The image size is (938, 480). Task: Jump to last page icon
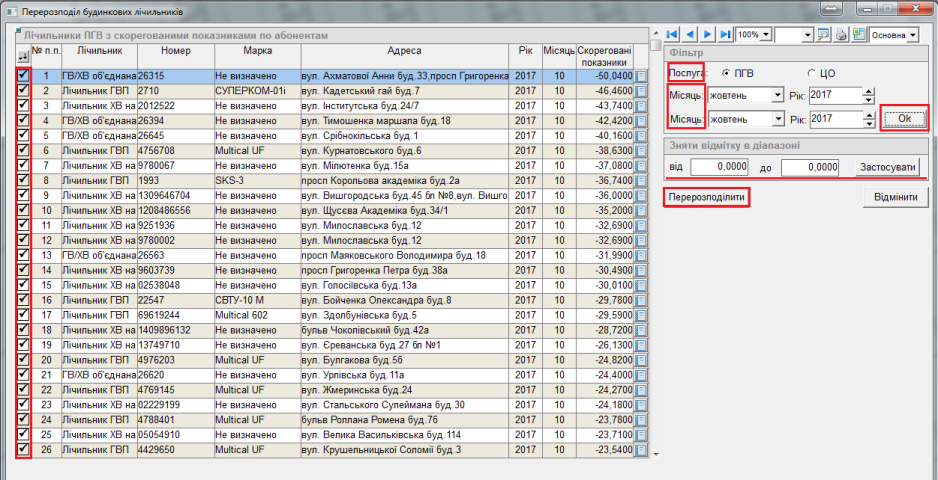pyautogui.click(x=725, y=35)
